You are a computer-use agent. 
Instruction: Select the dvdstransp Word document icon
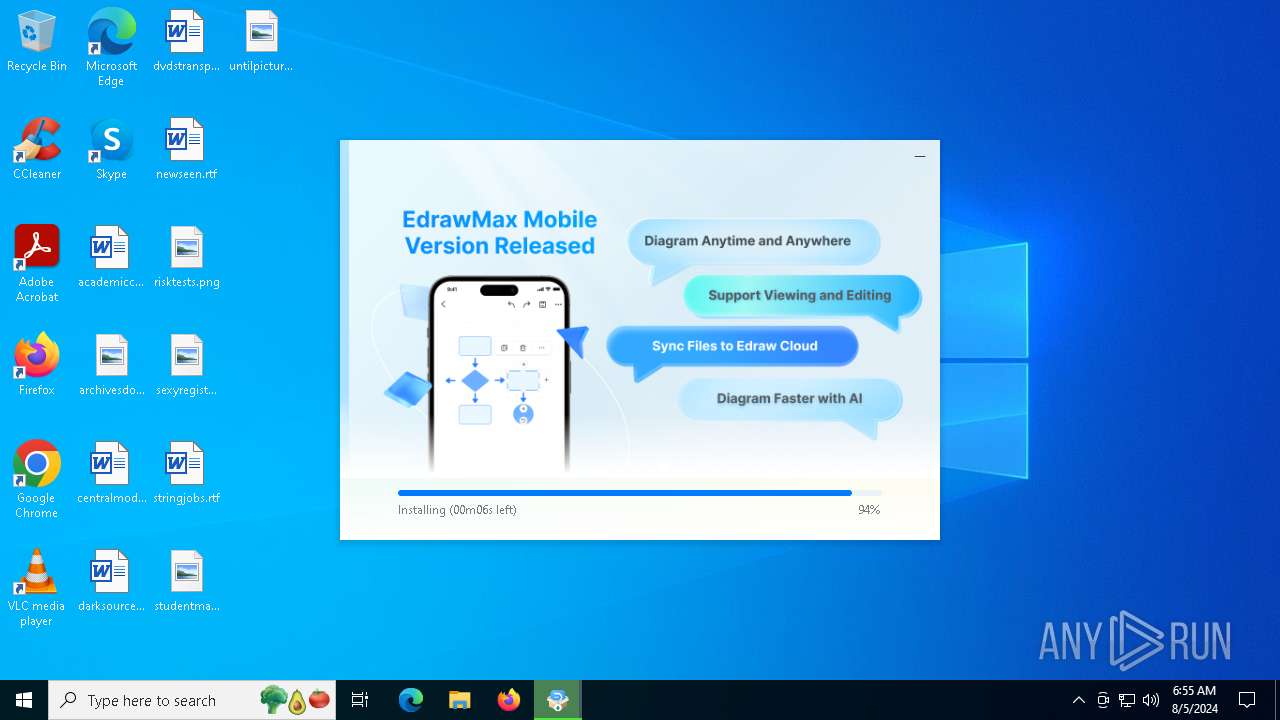coord(185,42)
